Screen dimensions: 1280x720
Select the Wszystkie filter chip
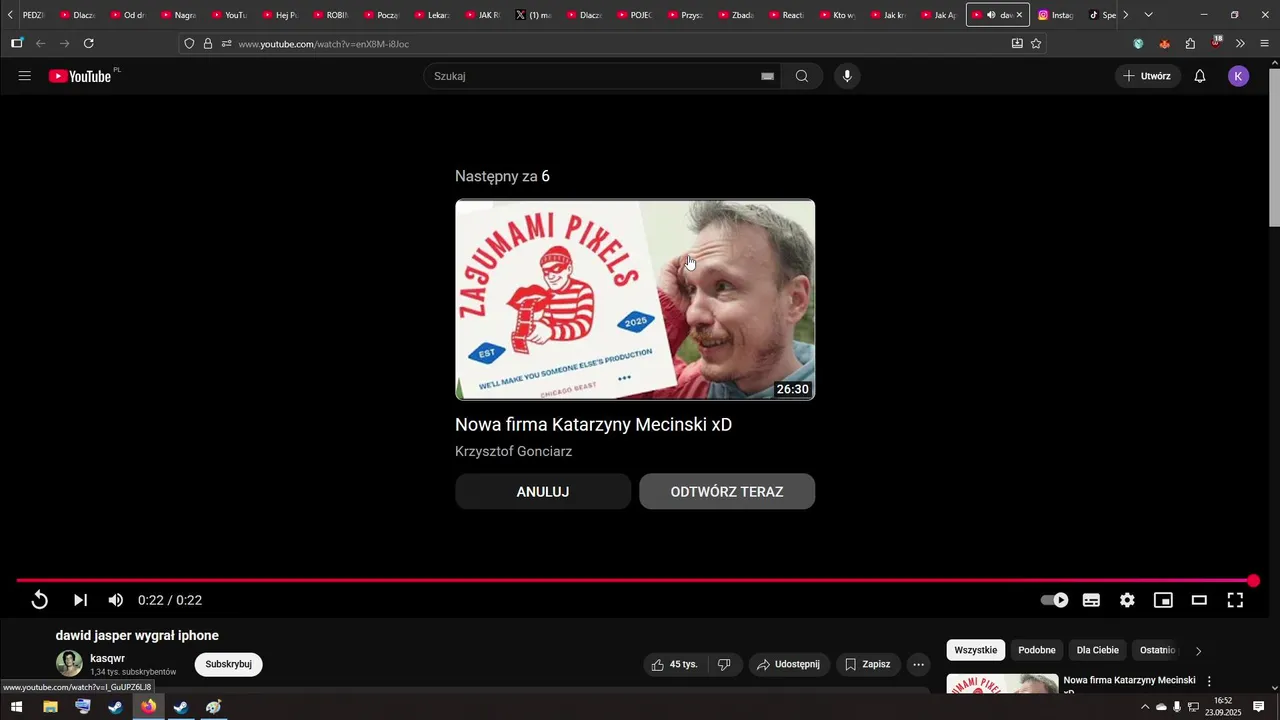976,650
